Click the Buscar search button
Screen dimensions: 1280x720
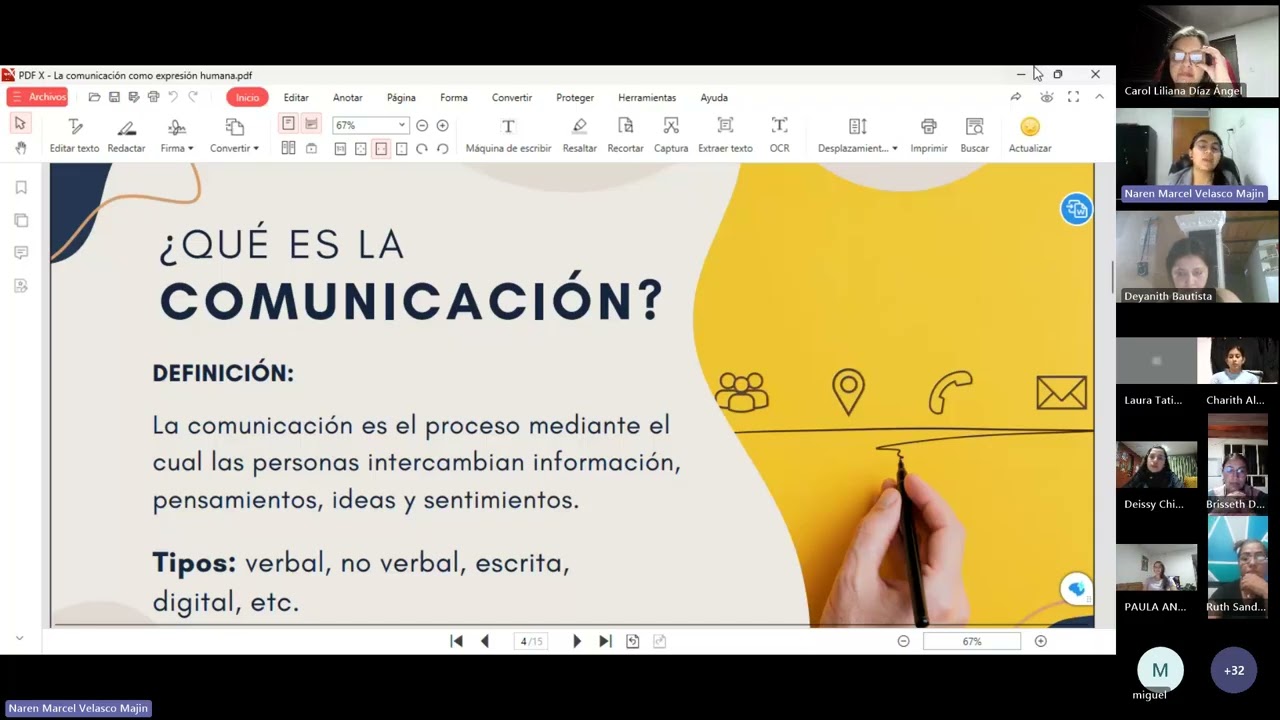click(x=974, y=135)
